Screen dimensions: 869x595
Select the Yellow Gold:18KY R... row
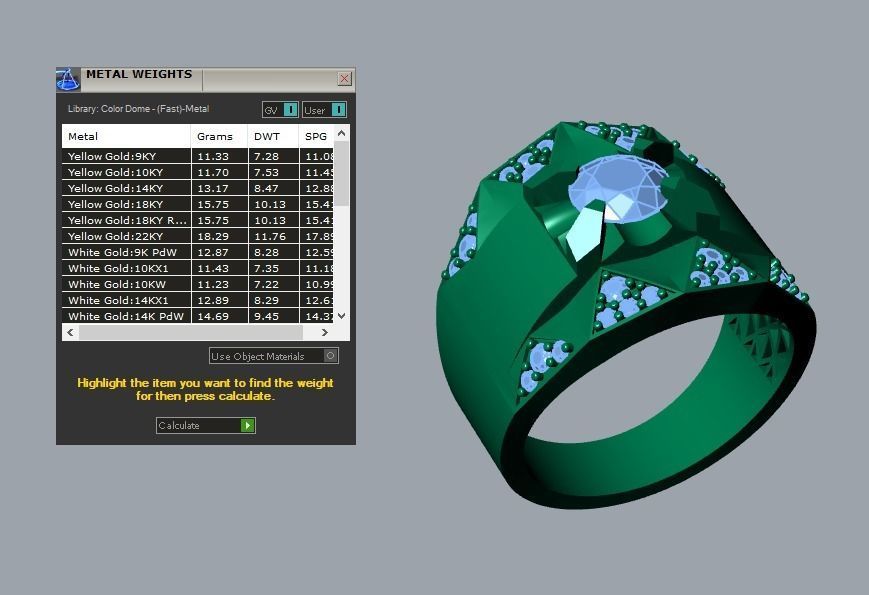198,220
